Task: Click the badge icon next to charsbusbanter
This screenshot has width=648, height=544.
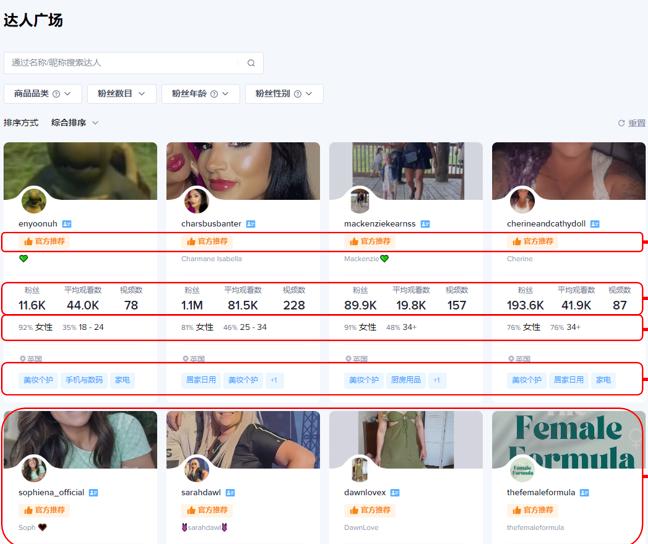Action: 250,224
